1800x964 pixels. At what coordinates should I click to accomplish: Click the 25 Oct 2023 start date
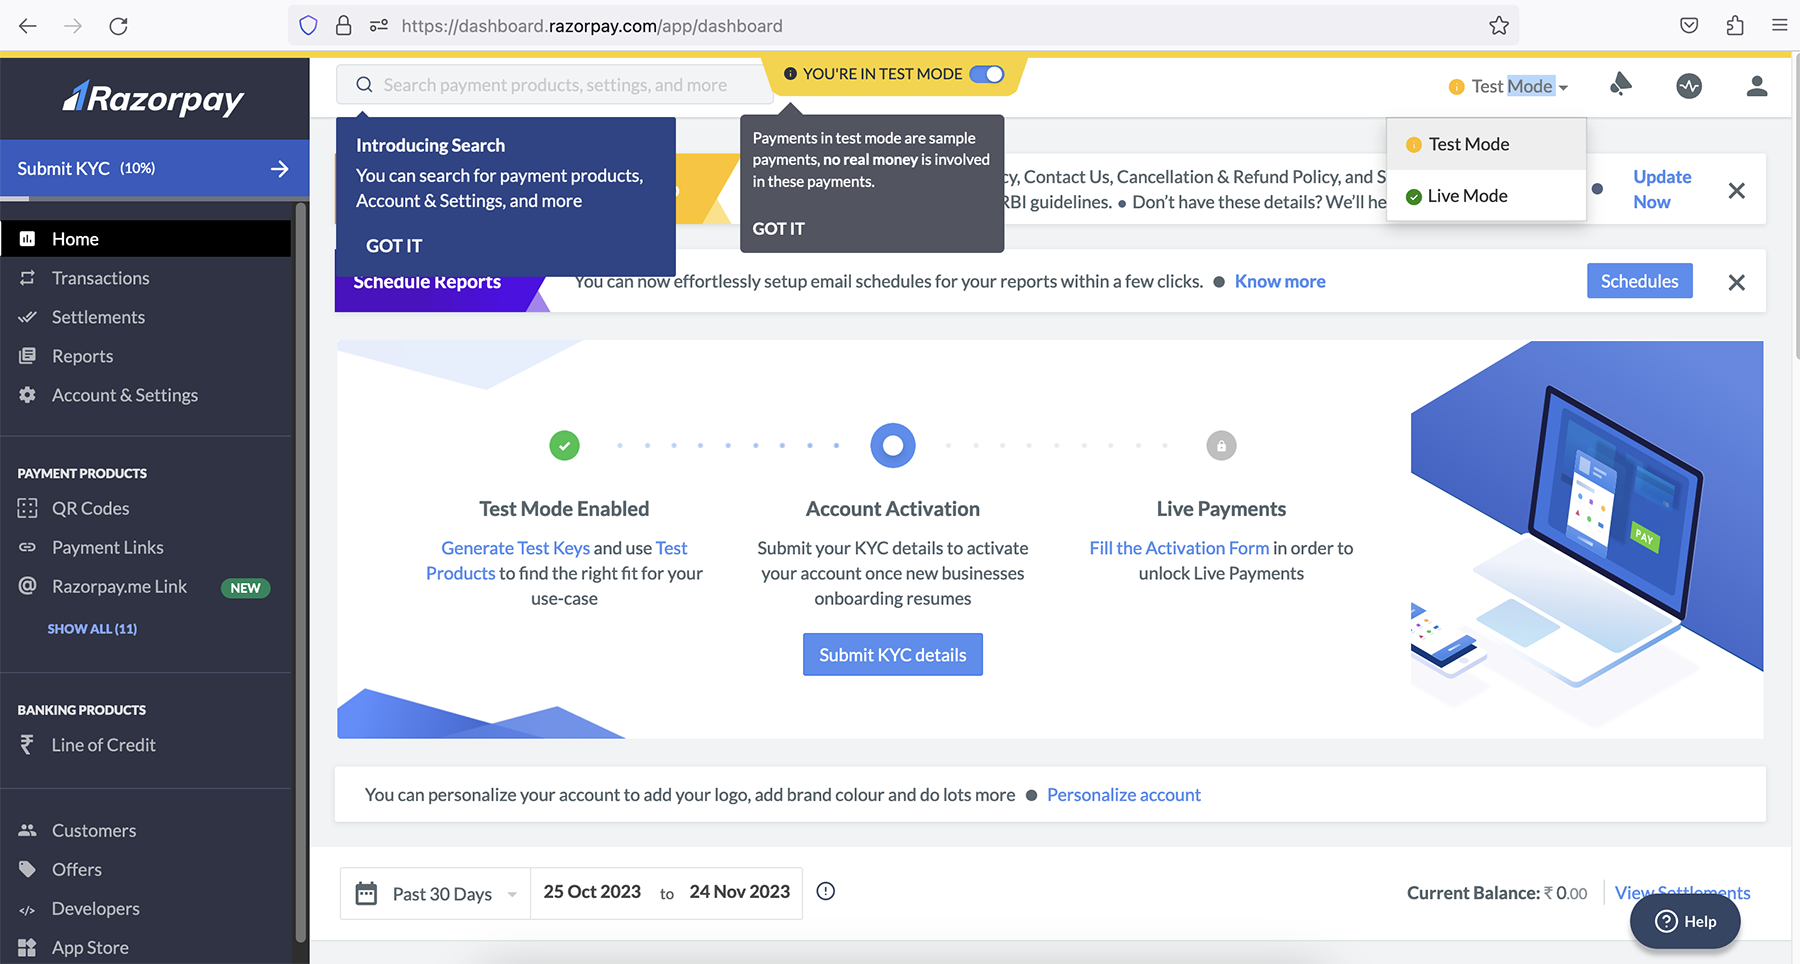point(592,892)
